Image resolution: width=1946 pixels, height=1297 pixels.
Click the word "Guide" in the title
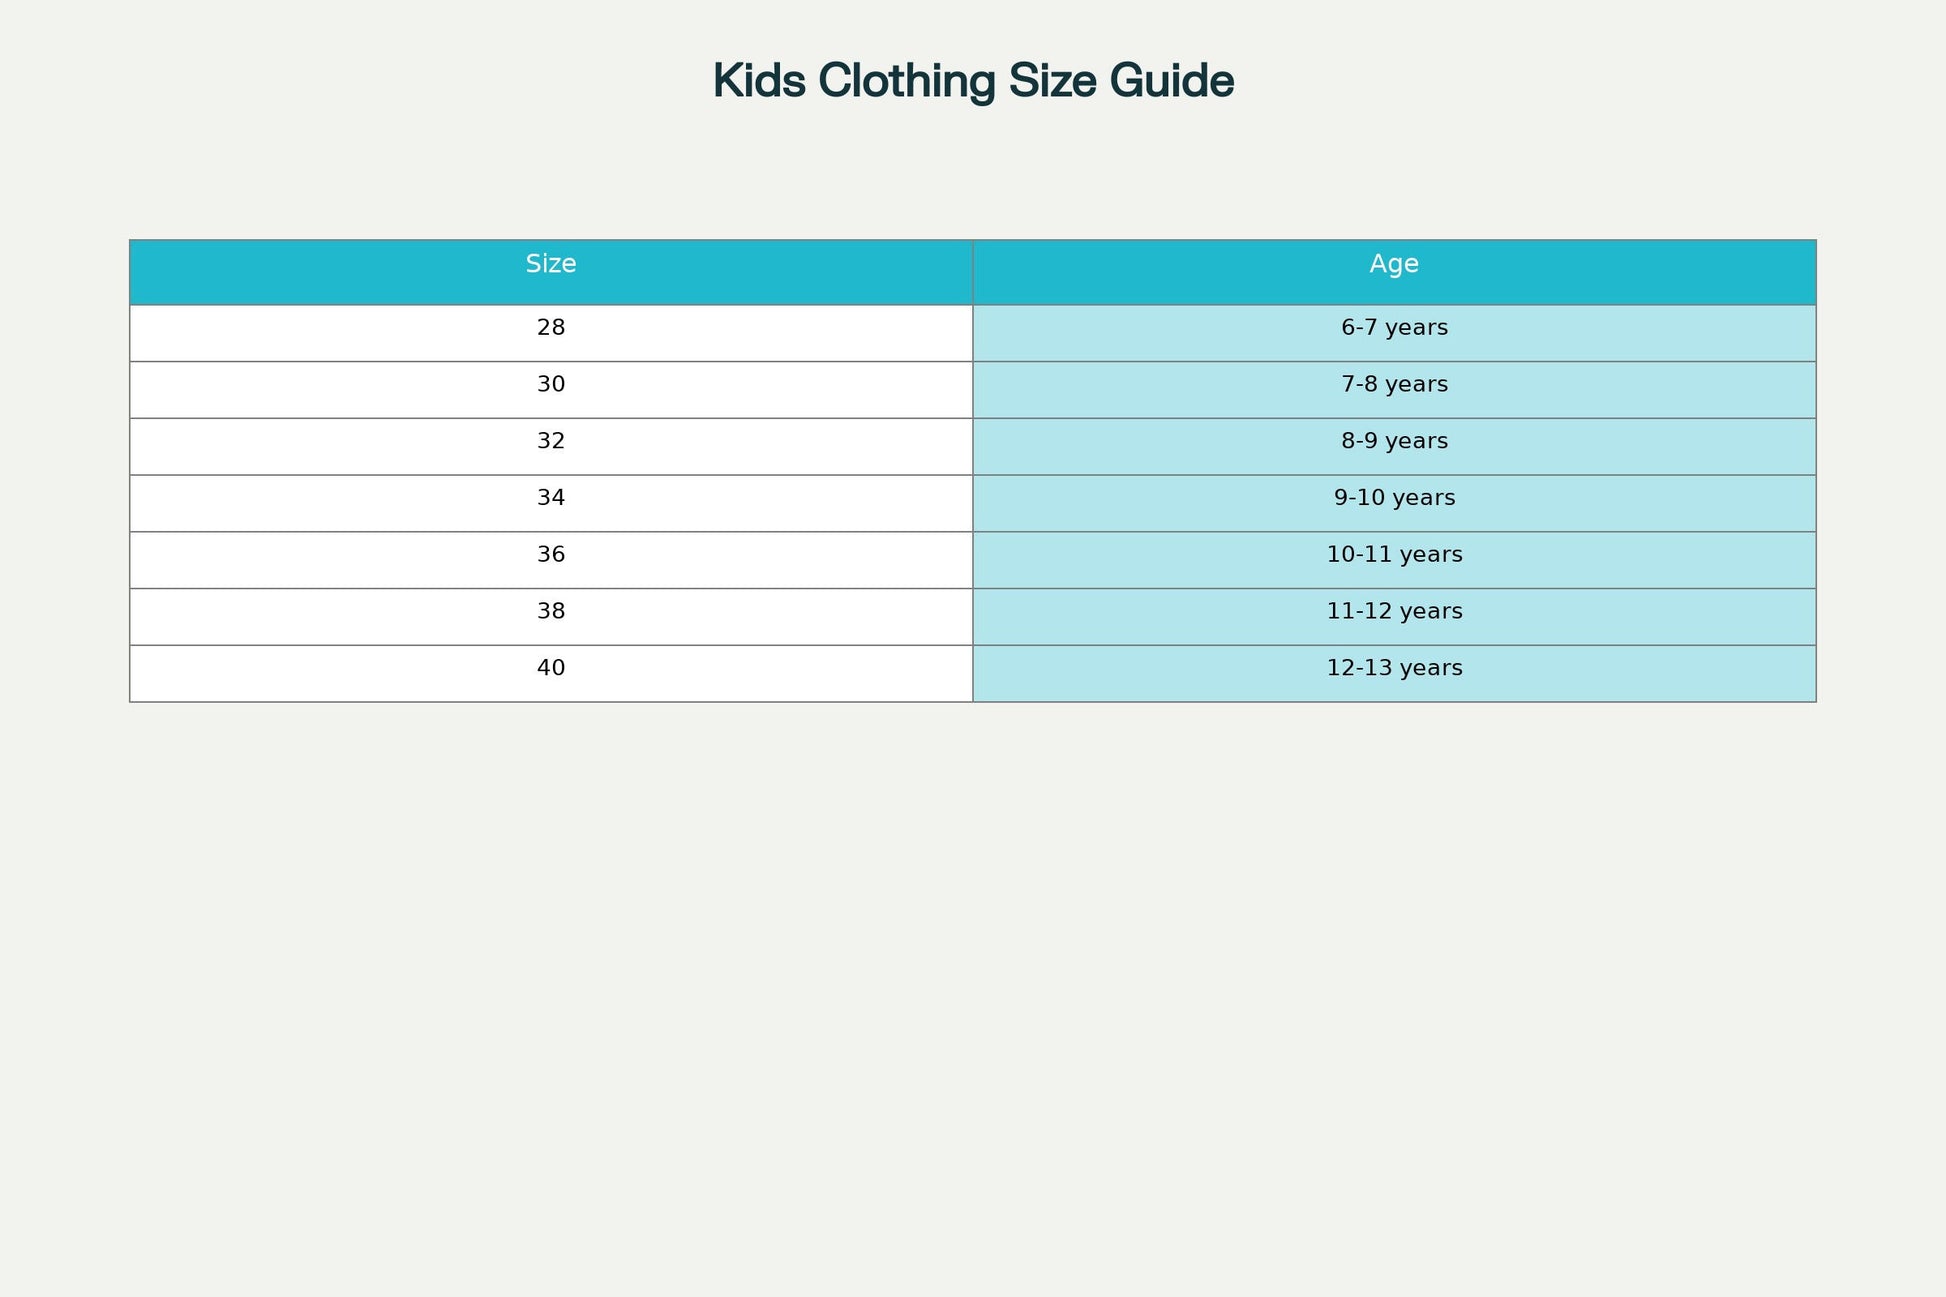(x=1172, y=81)
